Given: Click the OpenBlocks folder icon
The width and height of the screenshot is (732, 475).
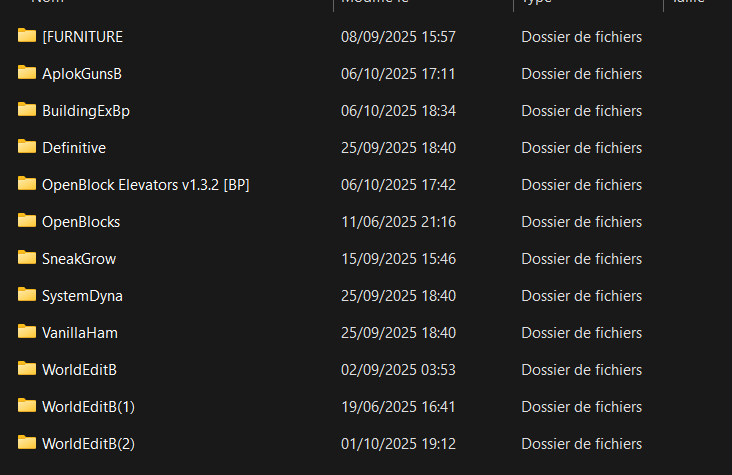Looking at the screenshot, I should tap(27, 220).
